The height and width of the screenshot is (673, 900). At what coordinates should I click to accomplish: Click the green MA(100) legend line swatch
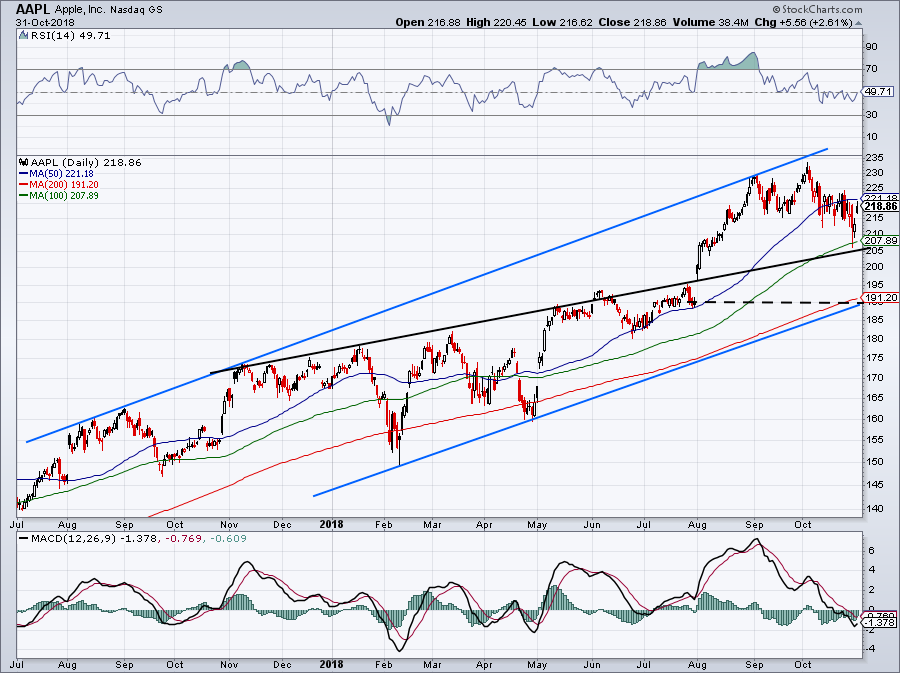[24, 196]
